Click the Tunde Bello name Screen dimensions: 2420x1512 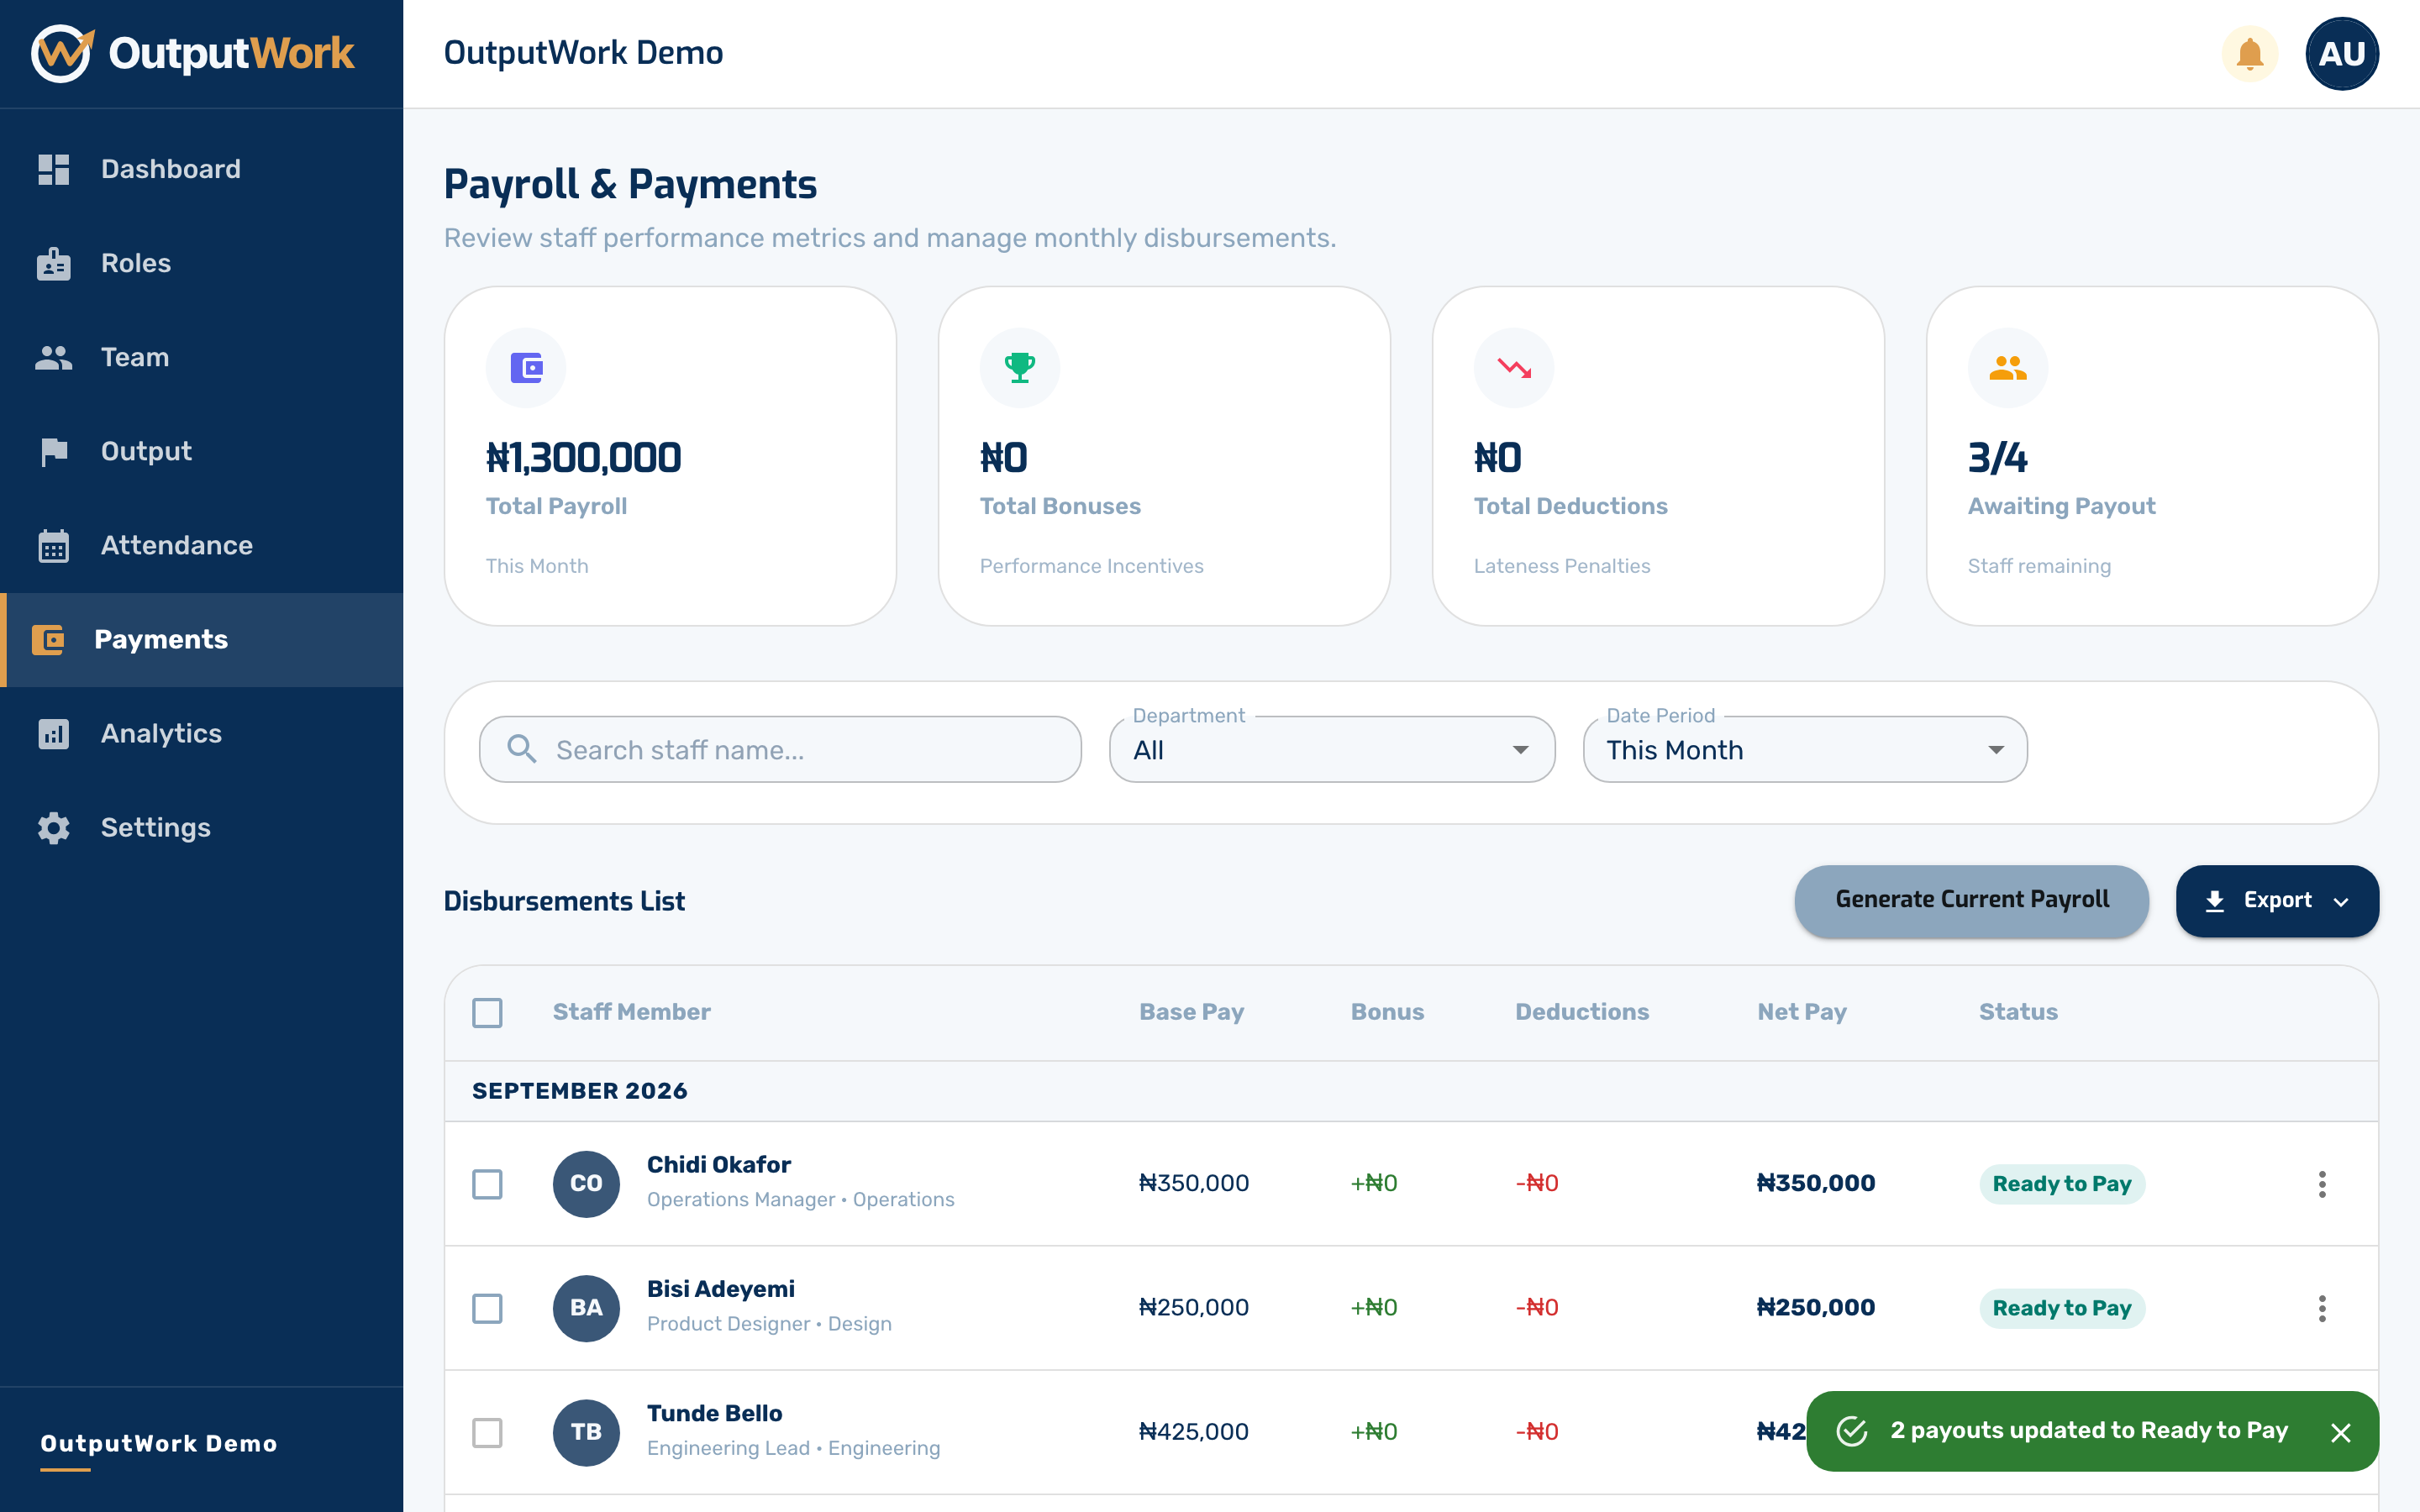click(x=714, y=1413)
